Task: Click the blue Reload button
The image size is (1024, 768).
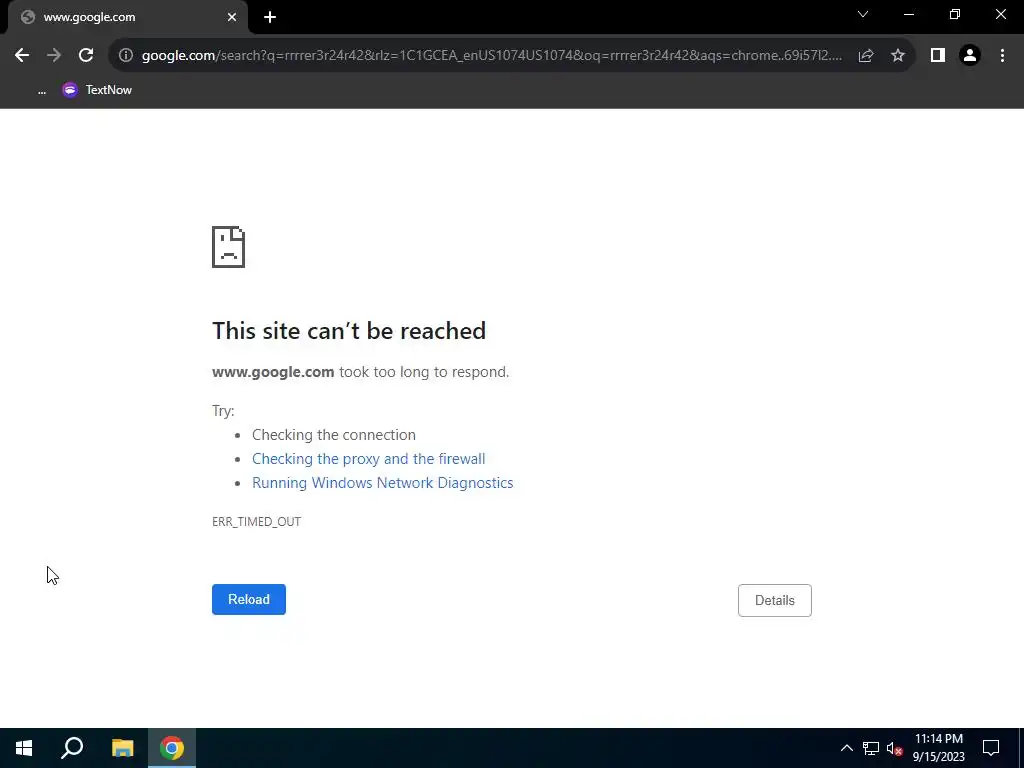Action: click(x=249, y=600)
